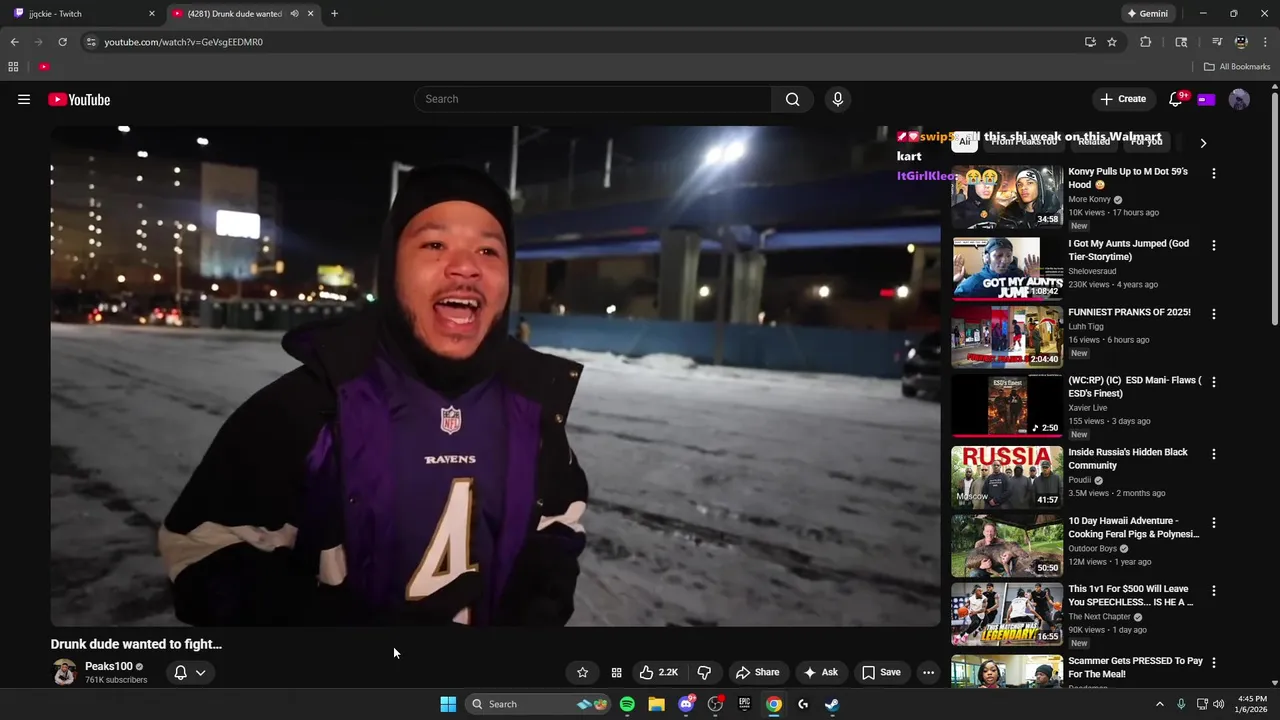
Task: Open All Bookmarks folder
Action: click(1237, 67)
